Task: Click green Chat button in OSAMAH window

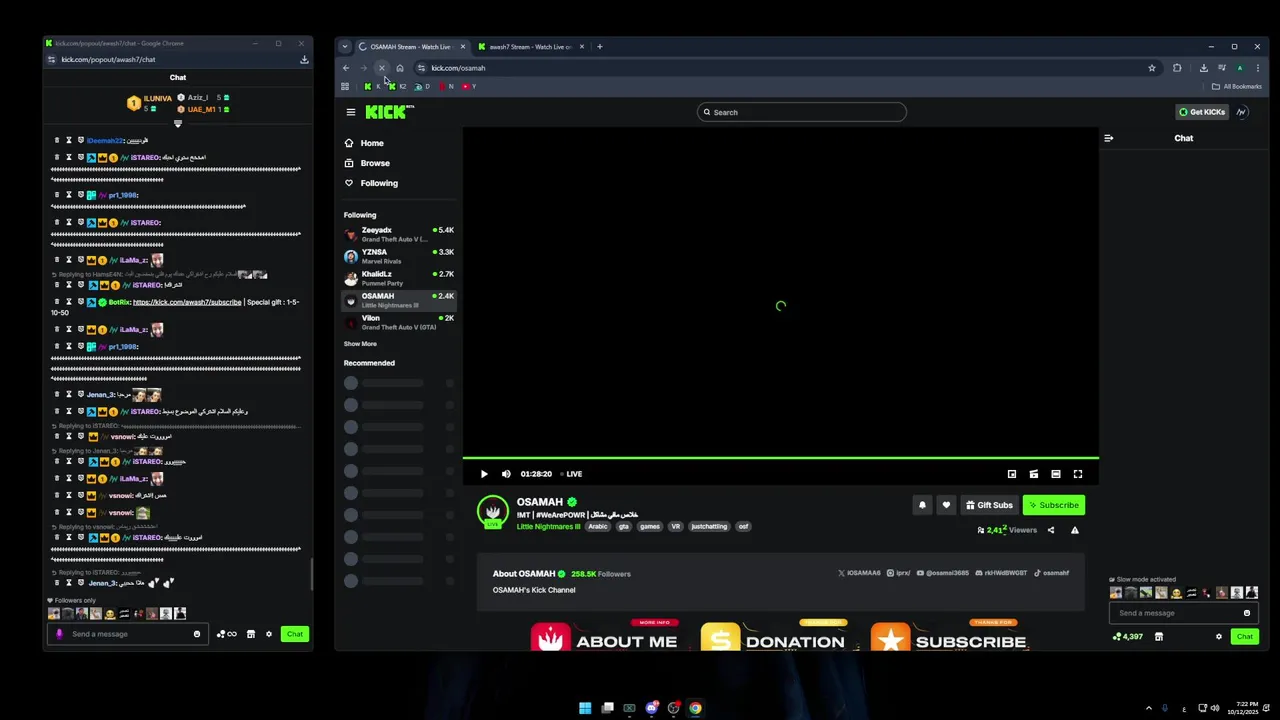Action: (1245, 636)
